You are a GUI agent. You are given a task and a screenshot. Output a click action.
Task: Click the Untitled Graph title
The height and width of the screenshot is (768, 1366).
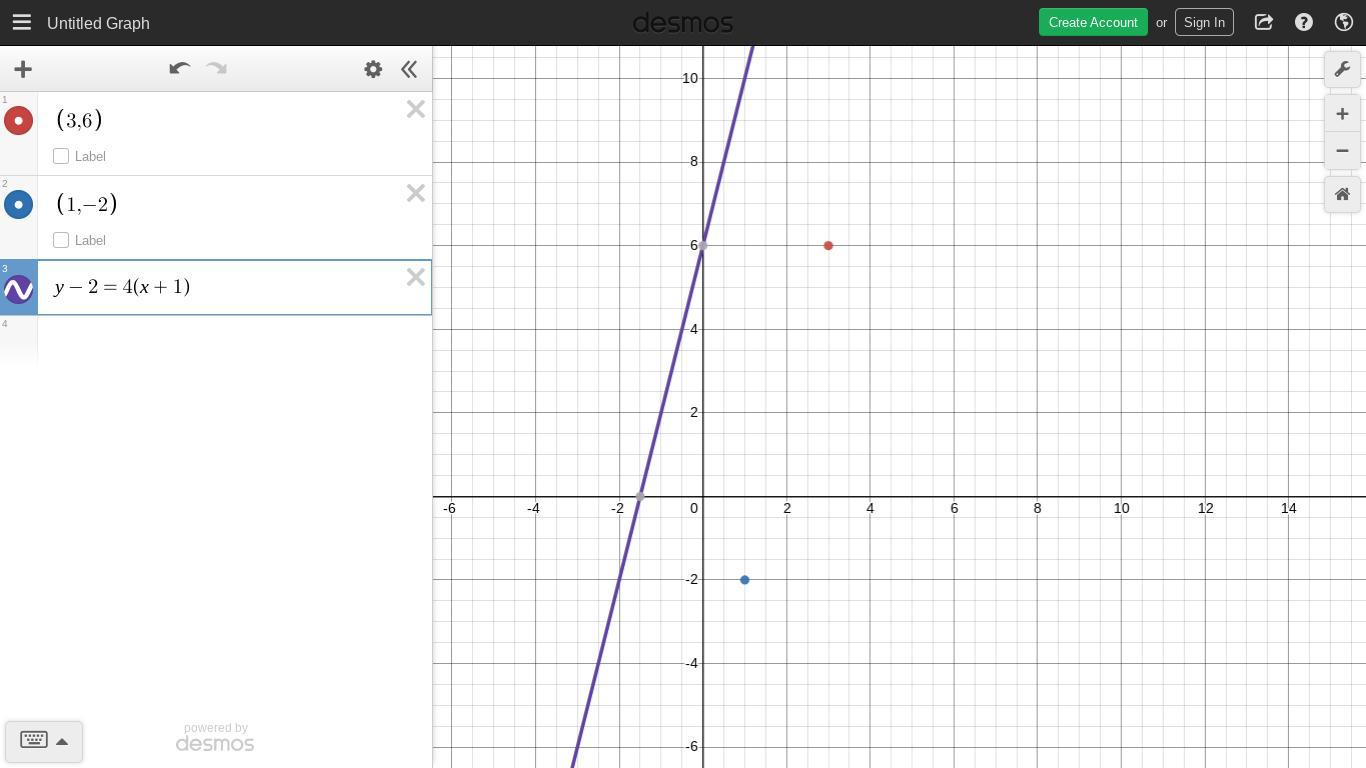tap(98, 23)
